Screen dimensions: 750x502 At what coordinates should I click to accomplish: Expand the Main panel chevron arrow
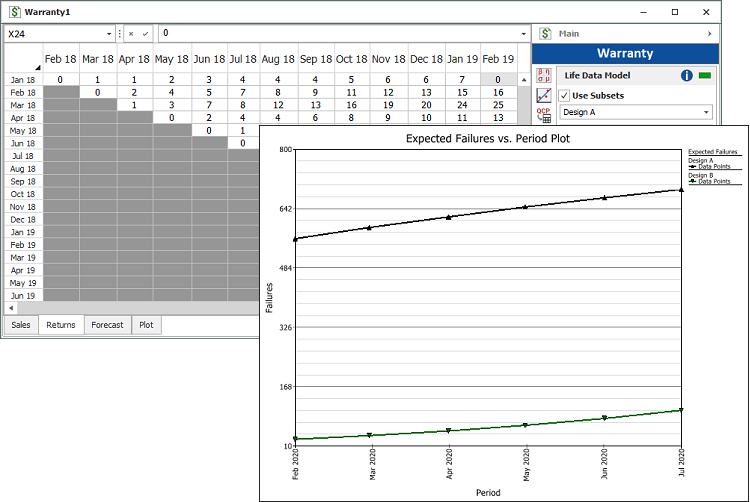tap(710, 34)
